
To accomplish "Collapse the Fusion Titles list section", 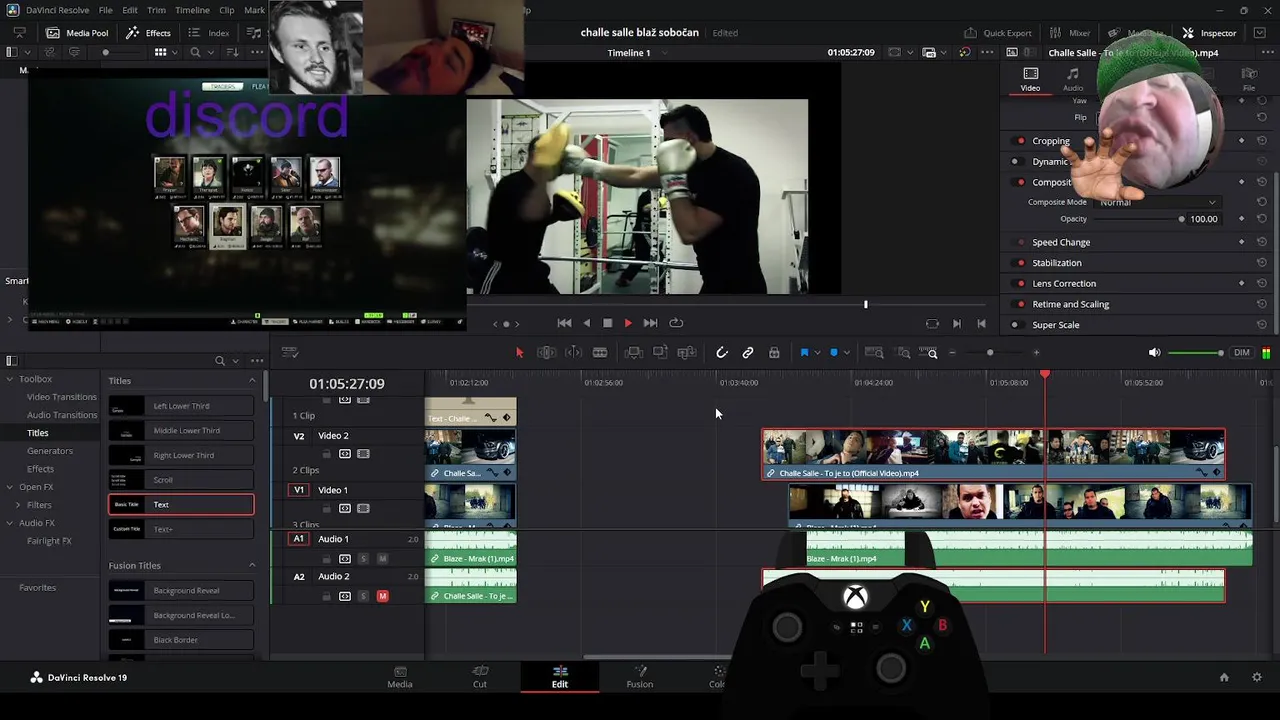I will point(252,565).
